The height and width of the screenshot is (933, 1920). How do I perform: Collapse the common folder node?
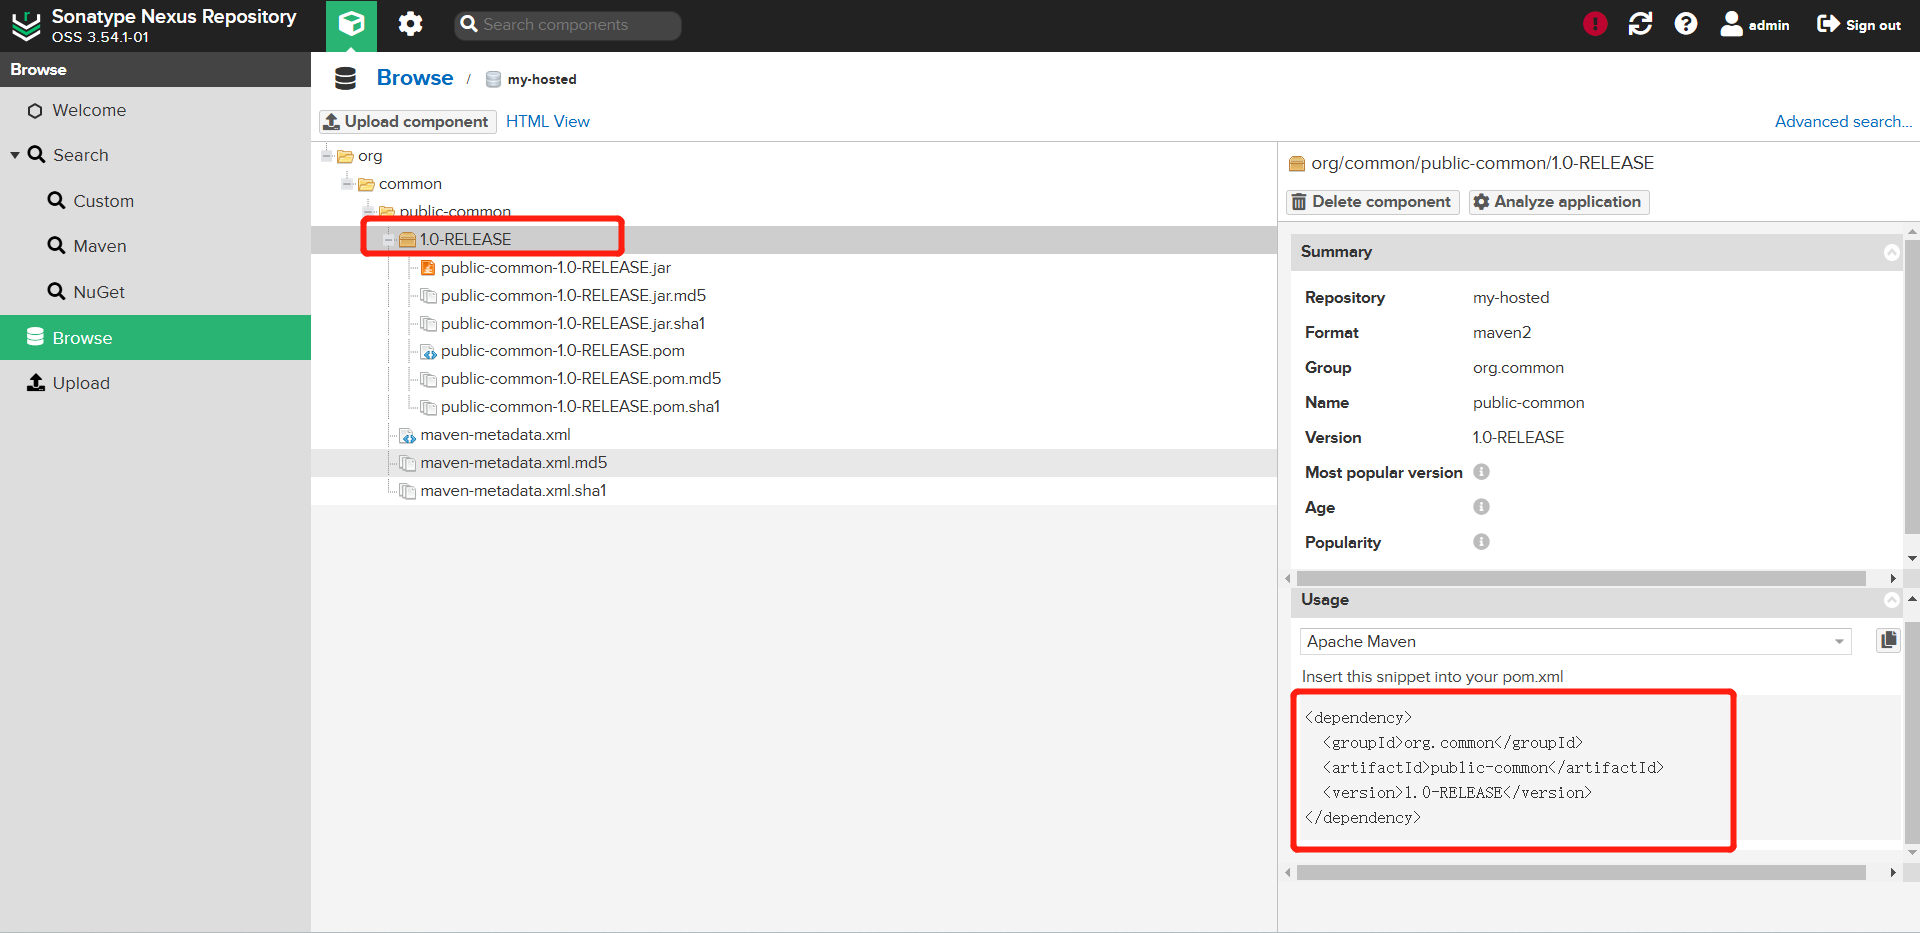[347, 183]
